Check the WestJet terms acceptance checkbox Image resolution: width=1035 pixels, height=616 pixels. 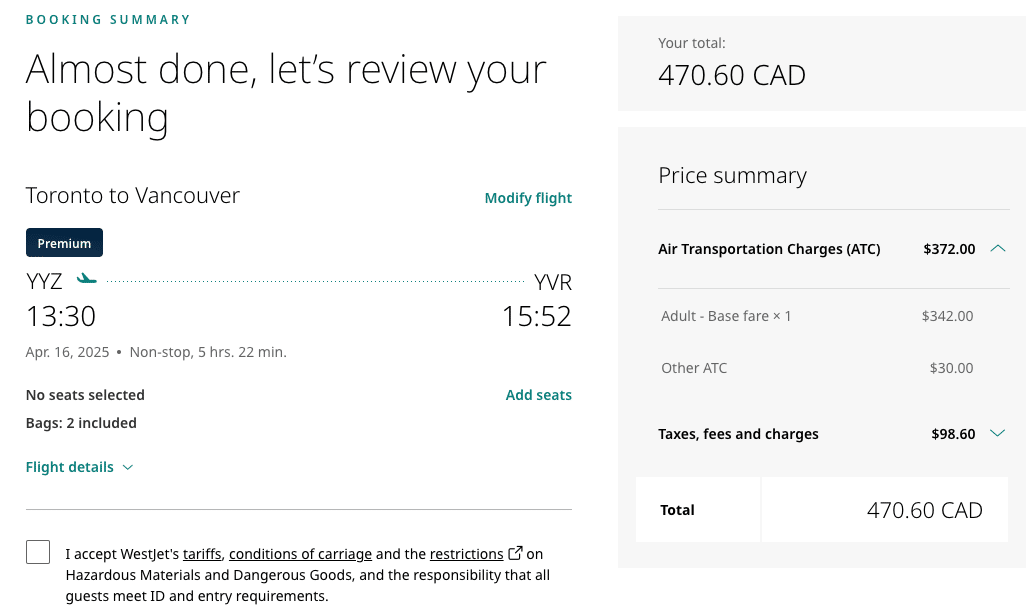(x=38, y=552)
